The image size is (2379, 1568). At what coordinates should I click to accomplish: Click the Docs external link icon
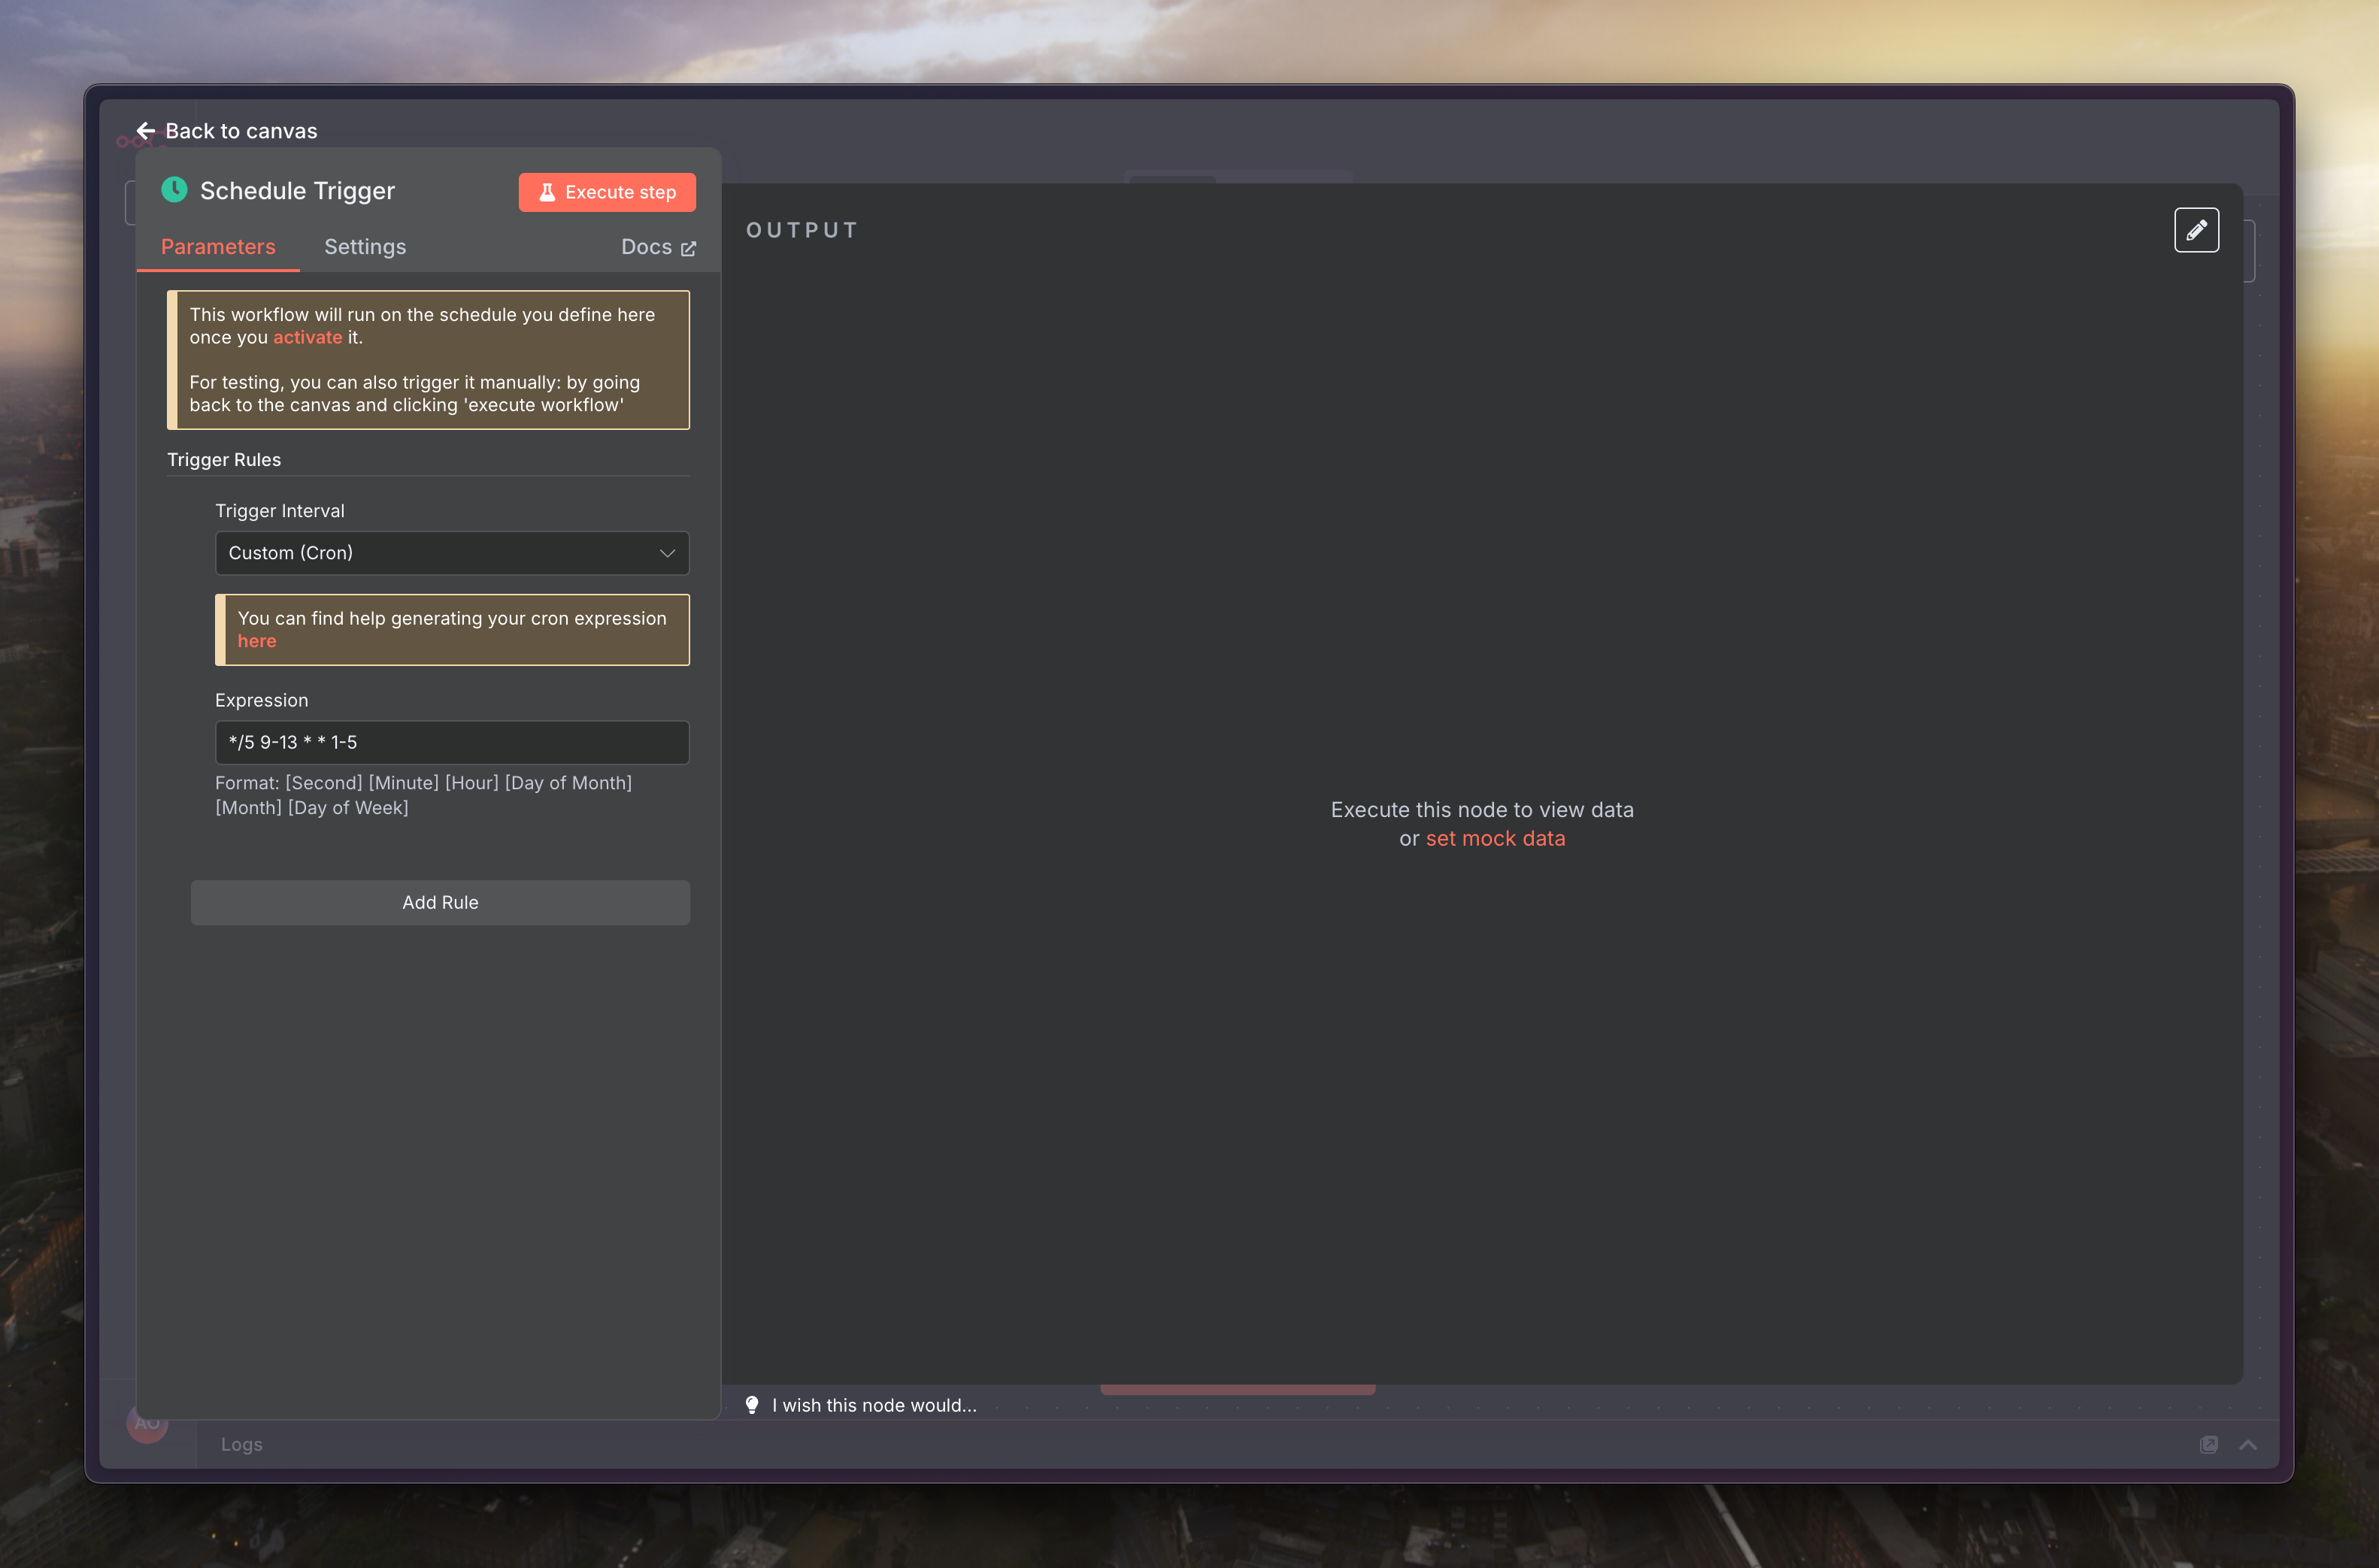click(688, 248)
